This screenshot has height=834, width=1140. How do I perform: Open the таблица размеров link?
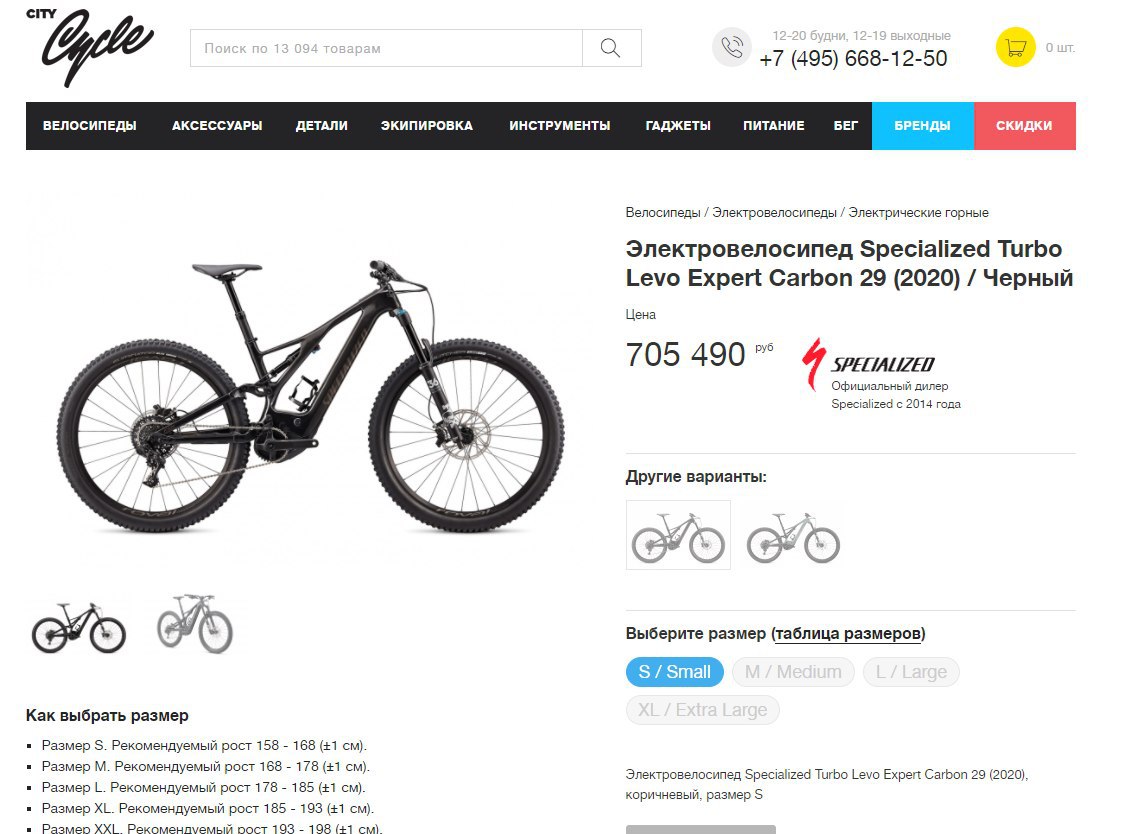point(848,633)
